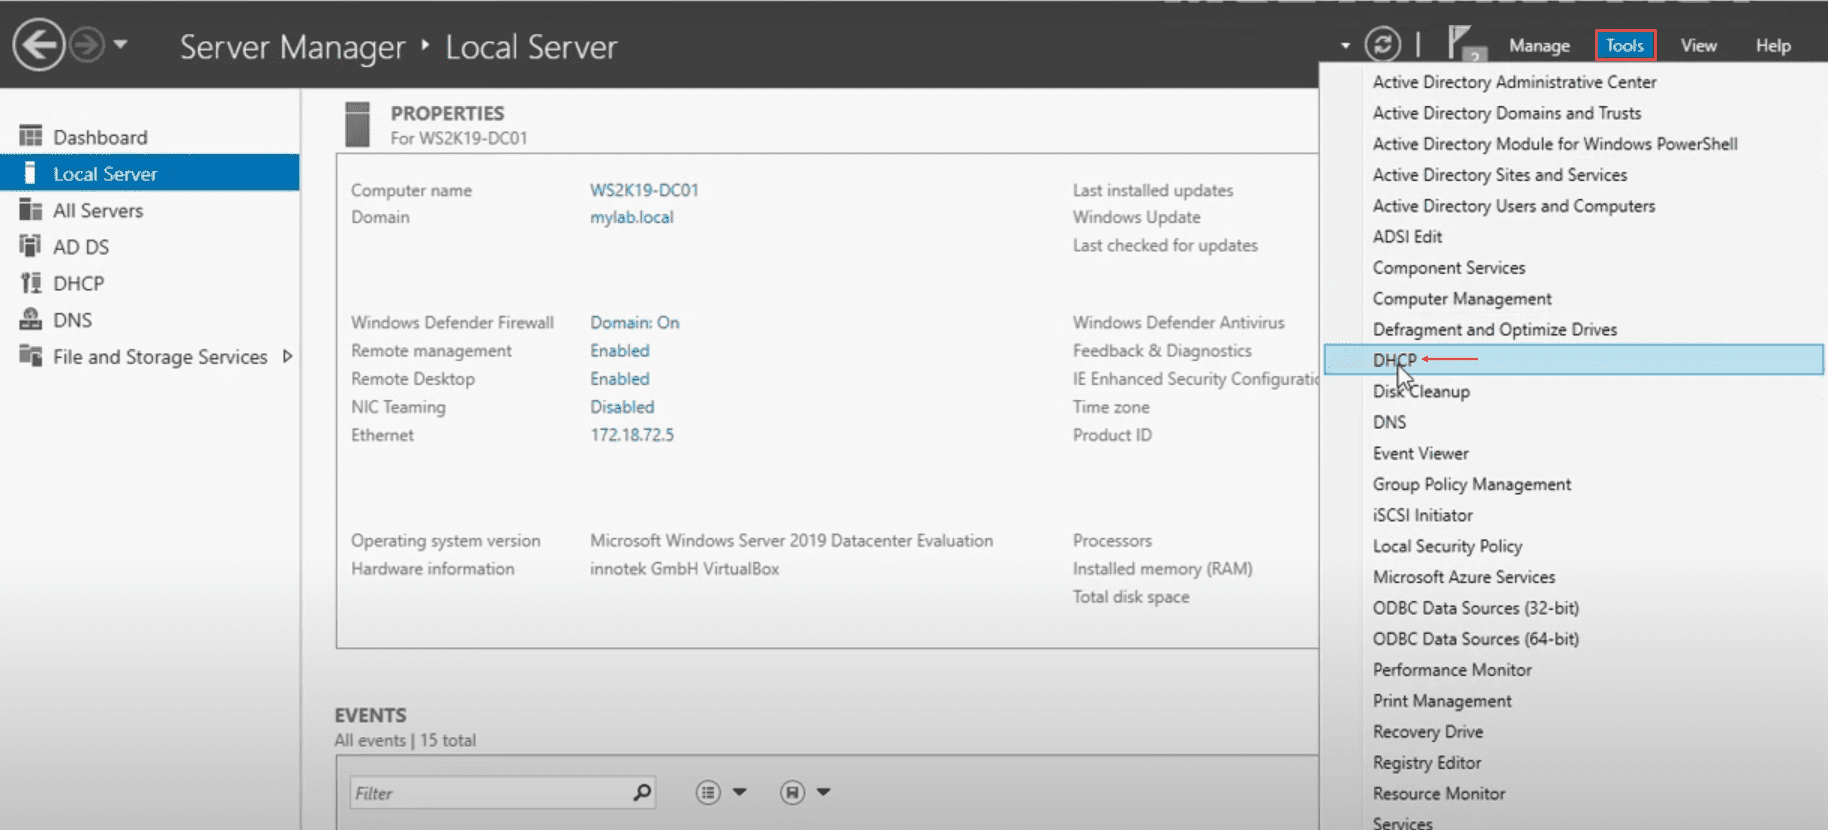Select DHCP in the Tools menu
This screenshot has width=1828, height=830.
[1573, 360]
